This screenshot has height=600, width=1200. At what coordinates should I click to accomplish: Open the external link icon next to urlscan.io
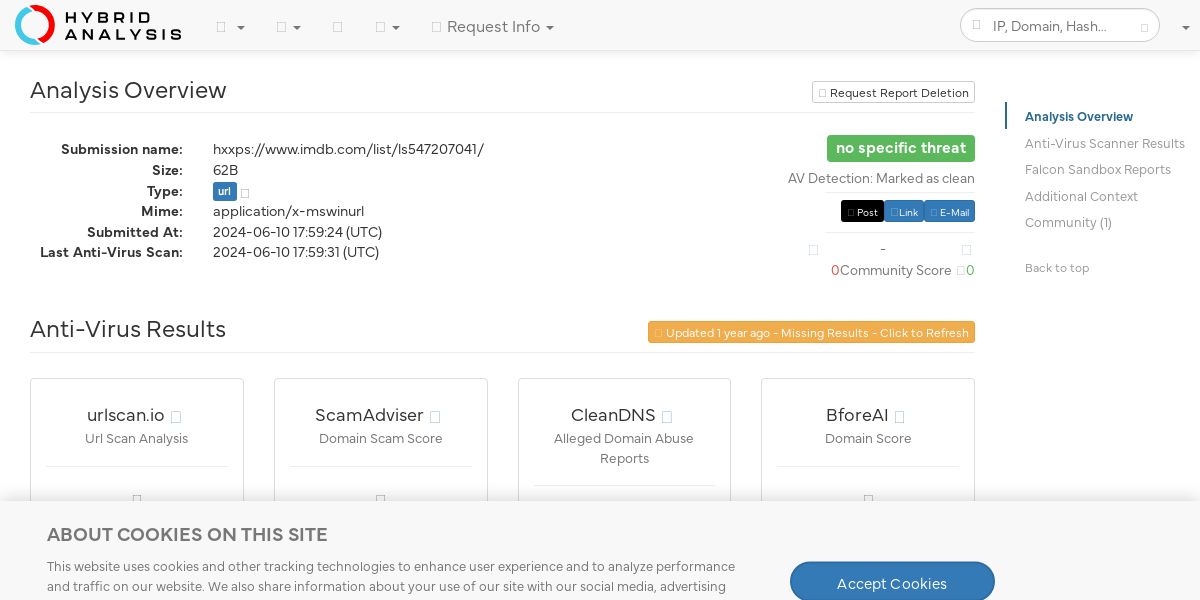click(x=176, y=417)
